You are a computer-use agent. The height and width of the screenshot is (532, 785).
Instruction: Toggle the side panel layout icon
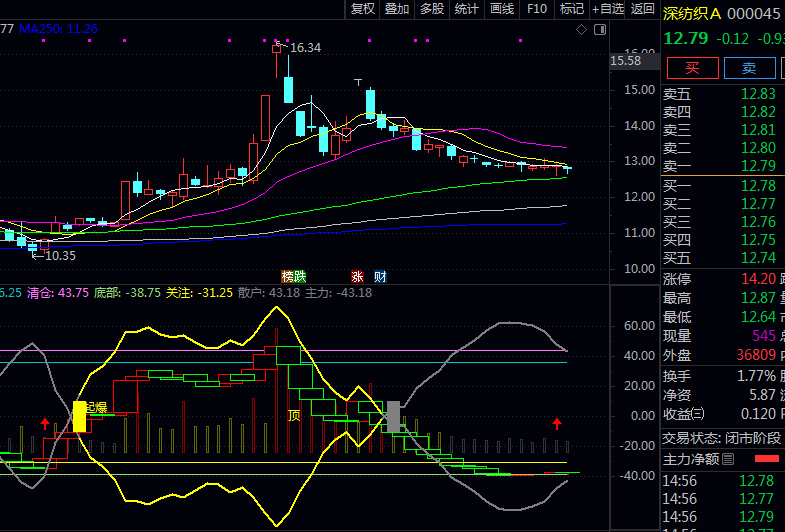(598, 29)
